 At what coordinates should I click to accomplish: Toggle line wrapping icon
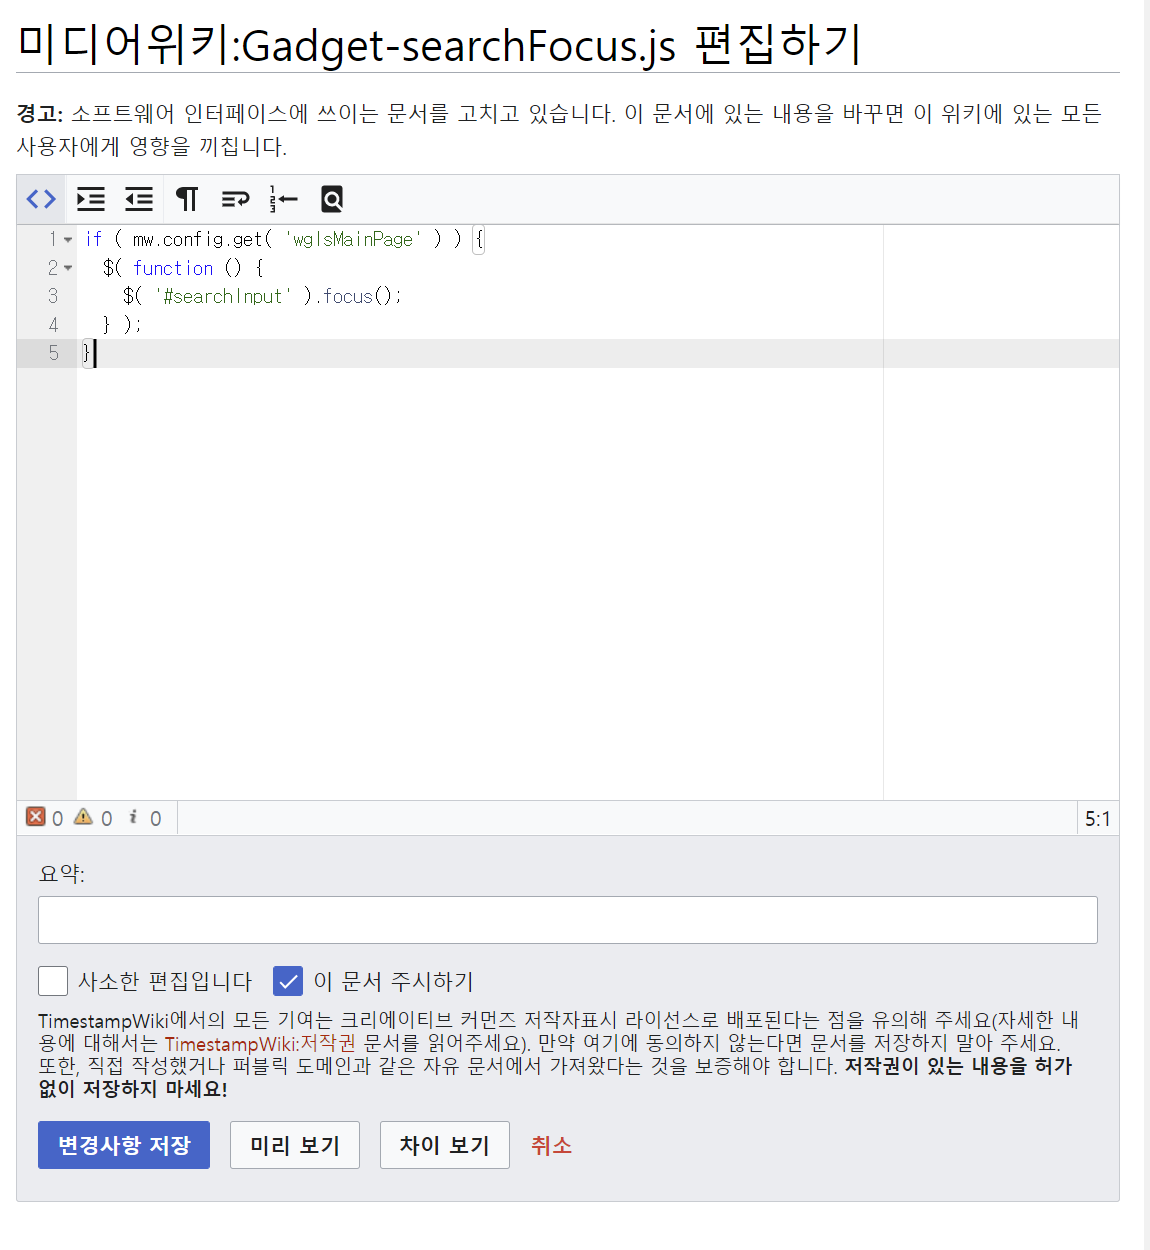pos(236,199)
